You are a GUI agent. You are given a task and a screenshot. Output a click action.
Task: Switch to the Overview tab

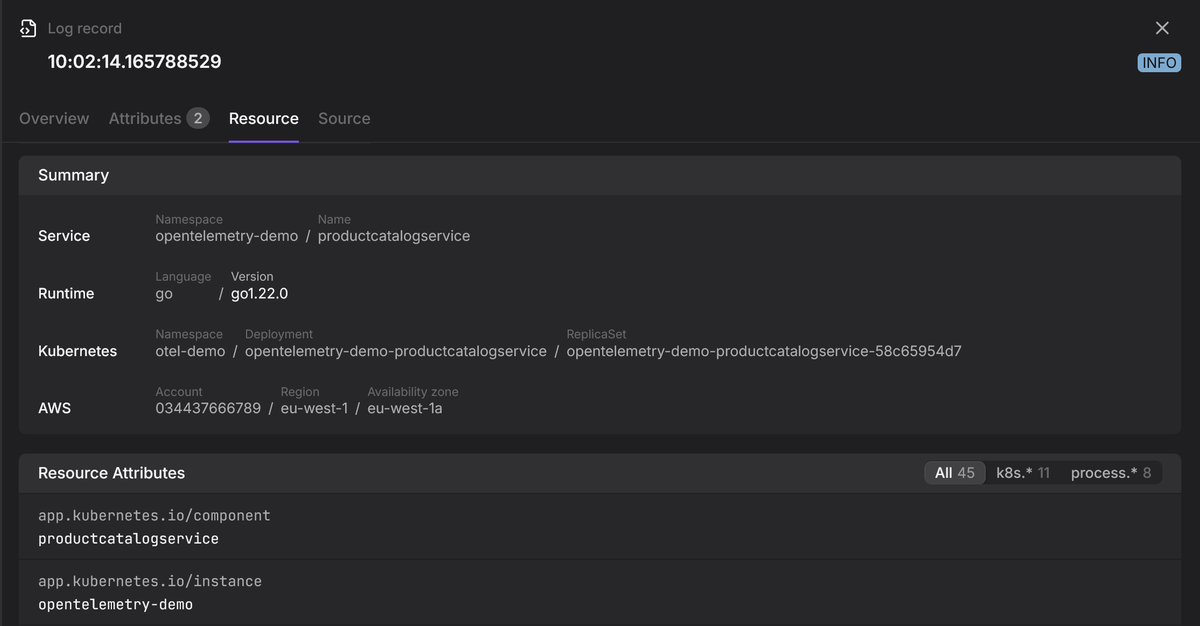(54, 118)
